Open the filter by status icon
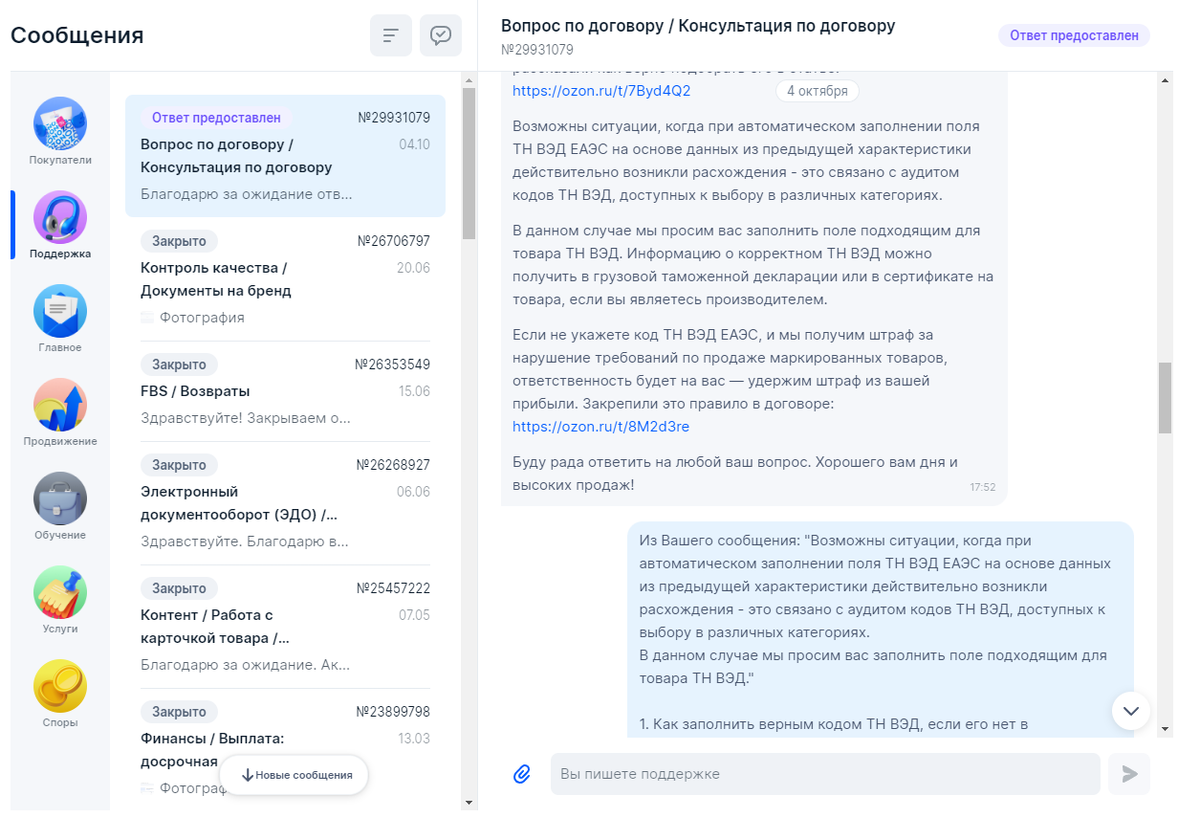The height and width of the screenshot is (818, 1200). [440, 34]
